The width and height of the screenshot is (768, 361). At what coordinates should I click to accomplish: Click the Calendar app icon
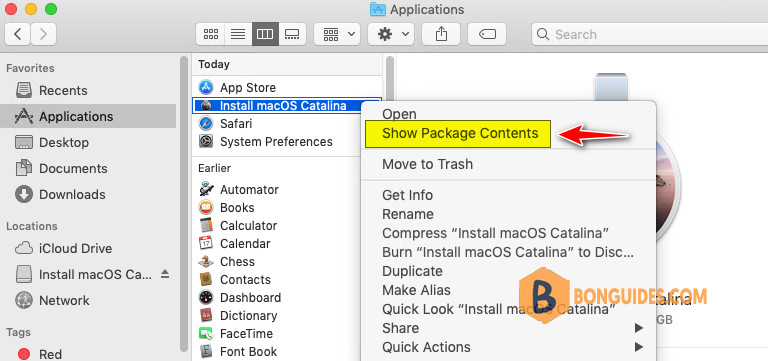206,243
